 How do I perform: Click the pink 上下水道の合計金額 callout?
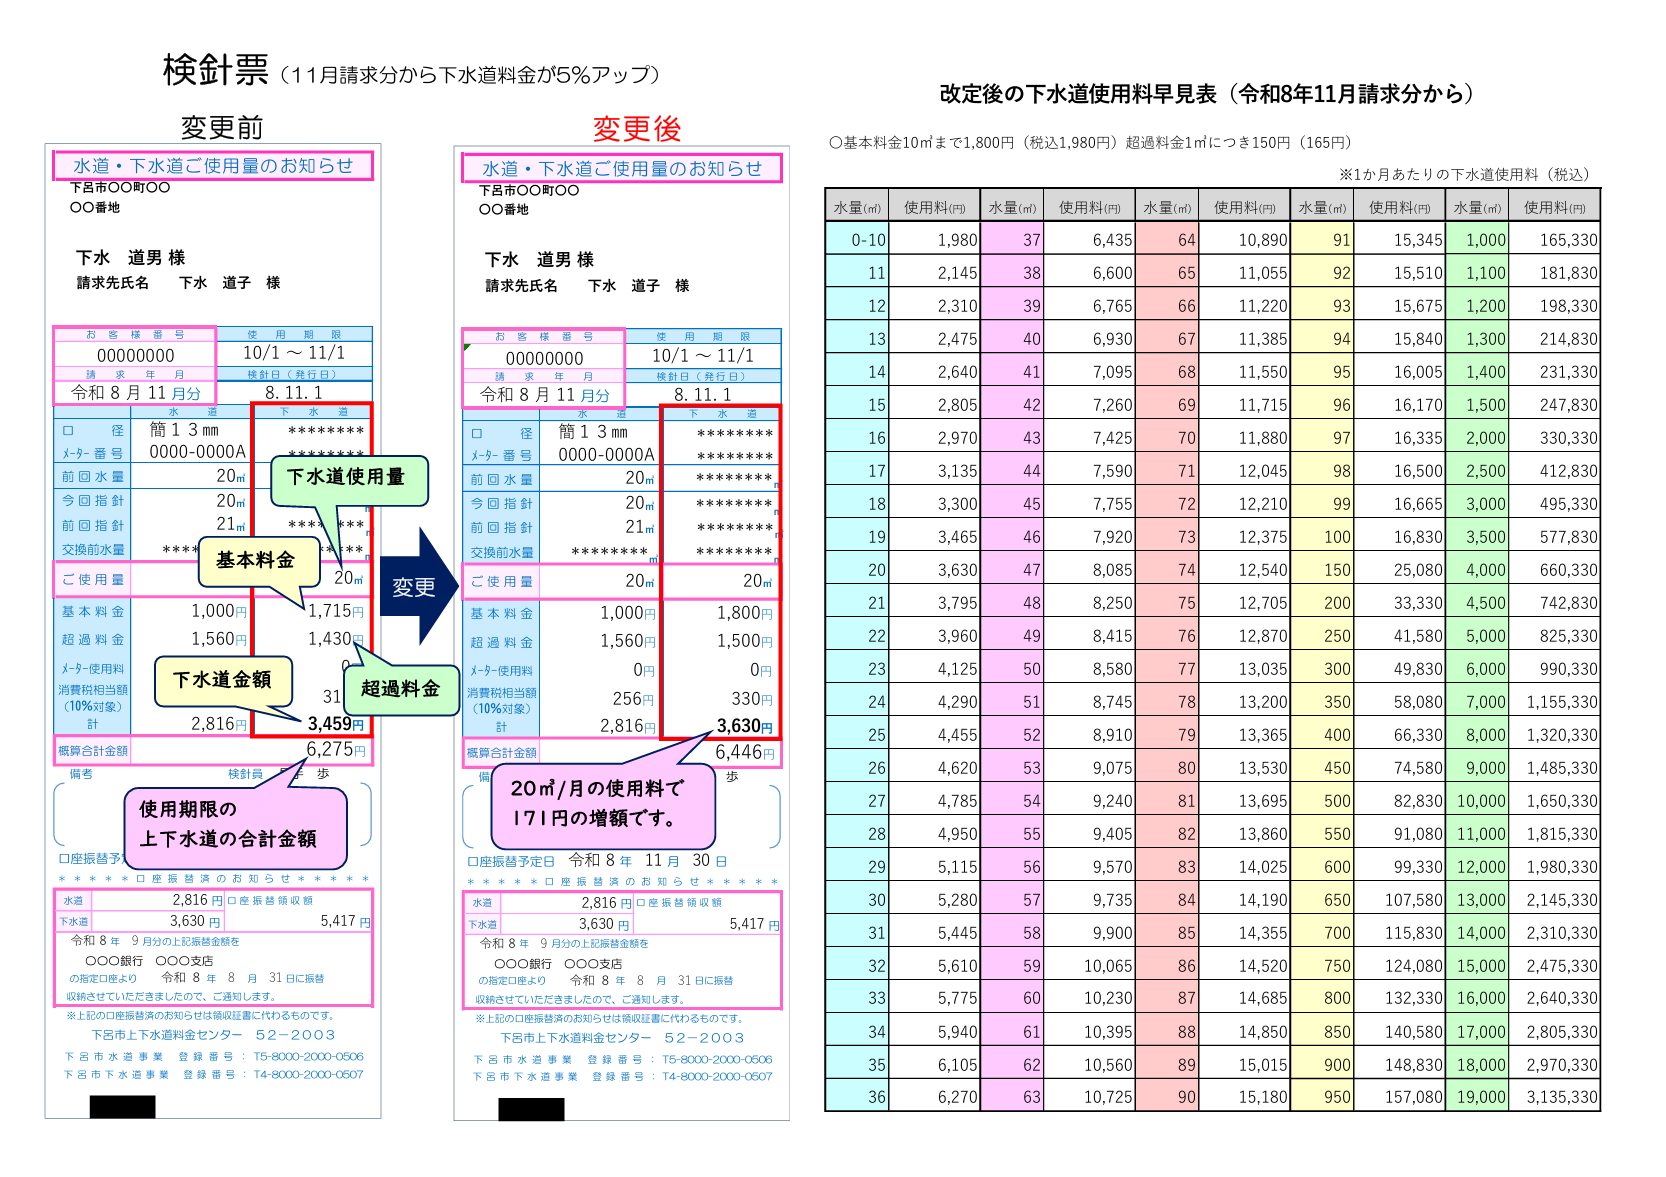click(235, 827)
